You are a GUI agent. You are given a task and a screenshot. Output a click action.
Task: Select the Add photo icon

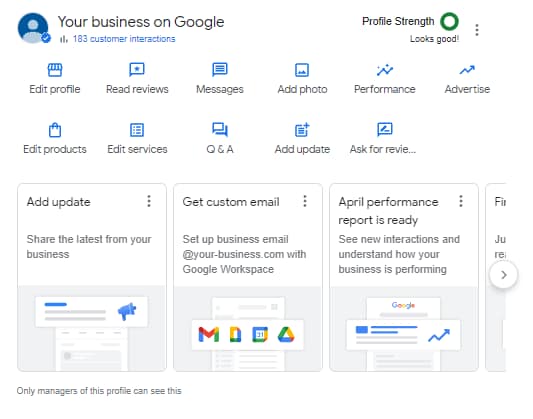pos(302,70)
